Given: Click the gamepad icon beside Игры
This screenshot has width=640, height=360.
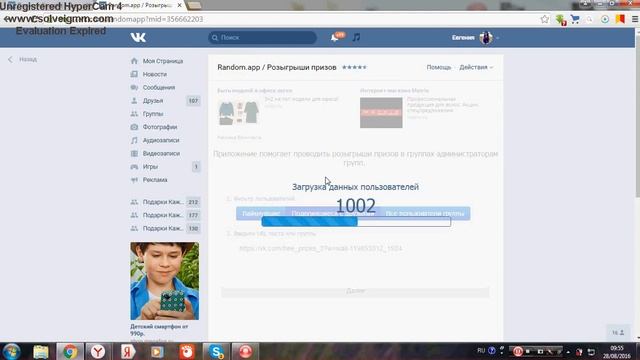Looking at the screenshot, I should (x=134, y=167).
